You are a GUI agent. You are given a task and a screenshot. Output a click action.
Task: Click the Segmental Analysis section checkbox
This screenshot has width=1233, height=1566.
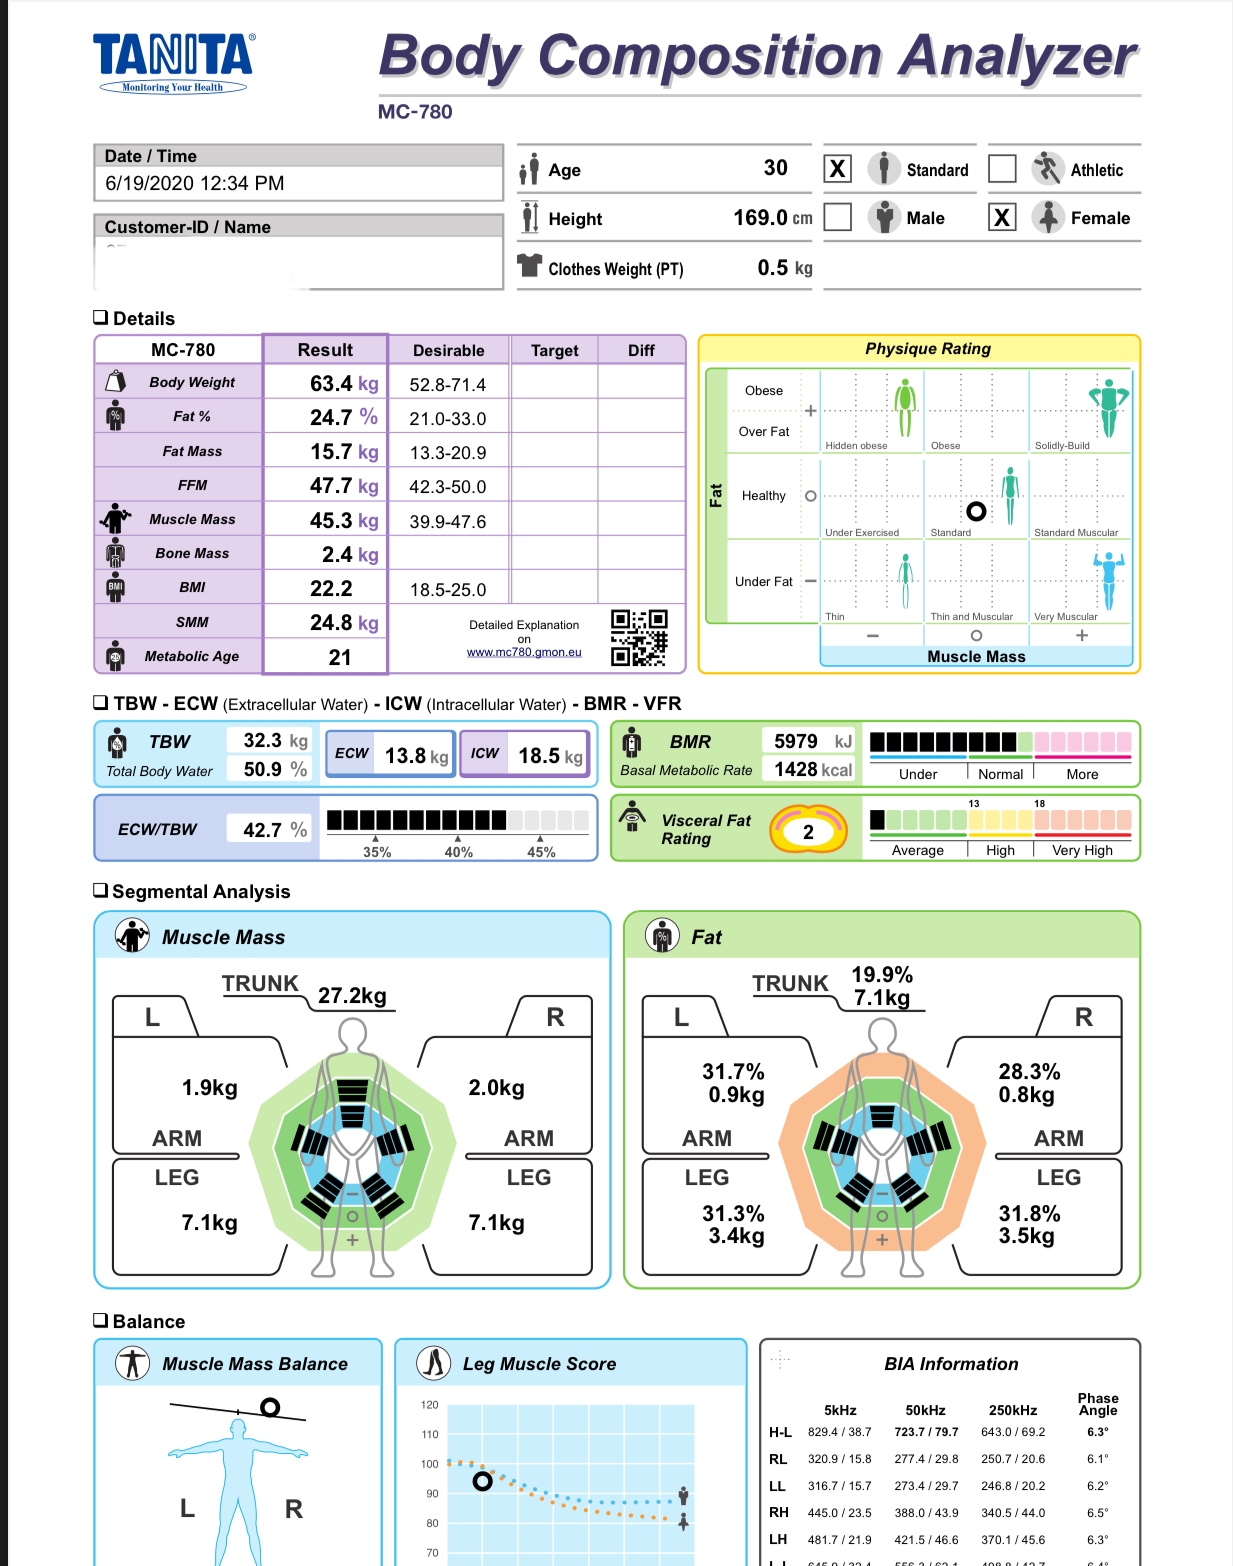pos(100,890)
